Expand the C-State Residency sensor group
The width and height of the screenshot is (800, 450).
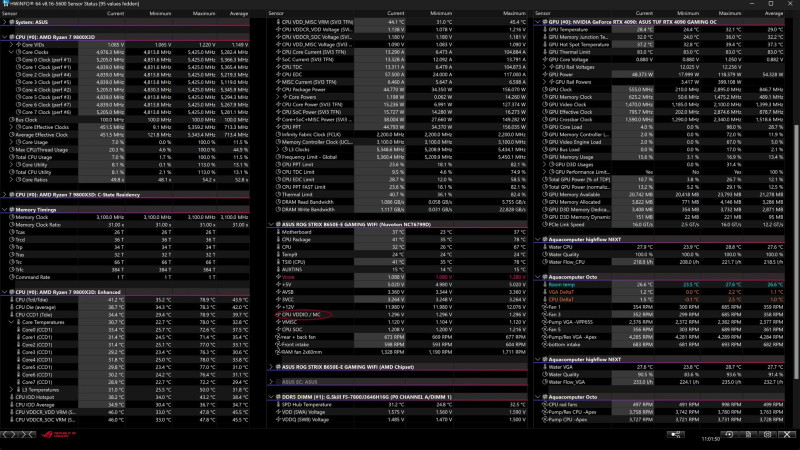5,195
